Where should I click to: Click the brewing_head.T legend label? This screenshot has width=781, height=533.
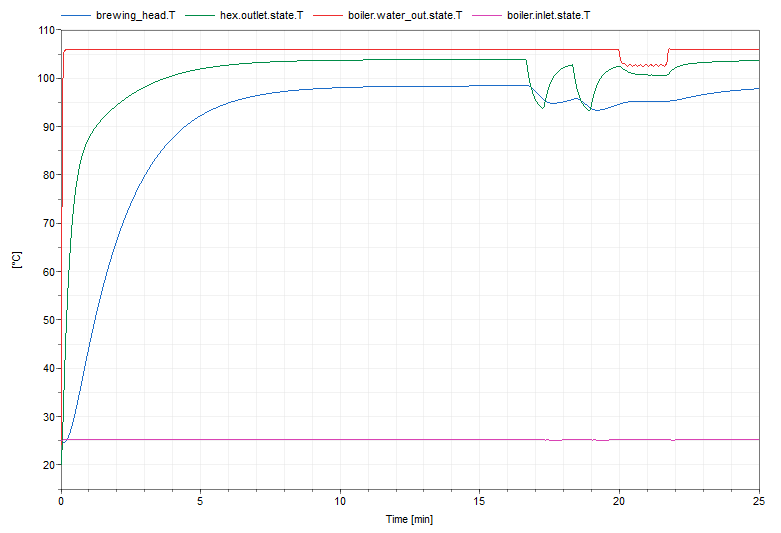143,16
